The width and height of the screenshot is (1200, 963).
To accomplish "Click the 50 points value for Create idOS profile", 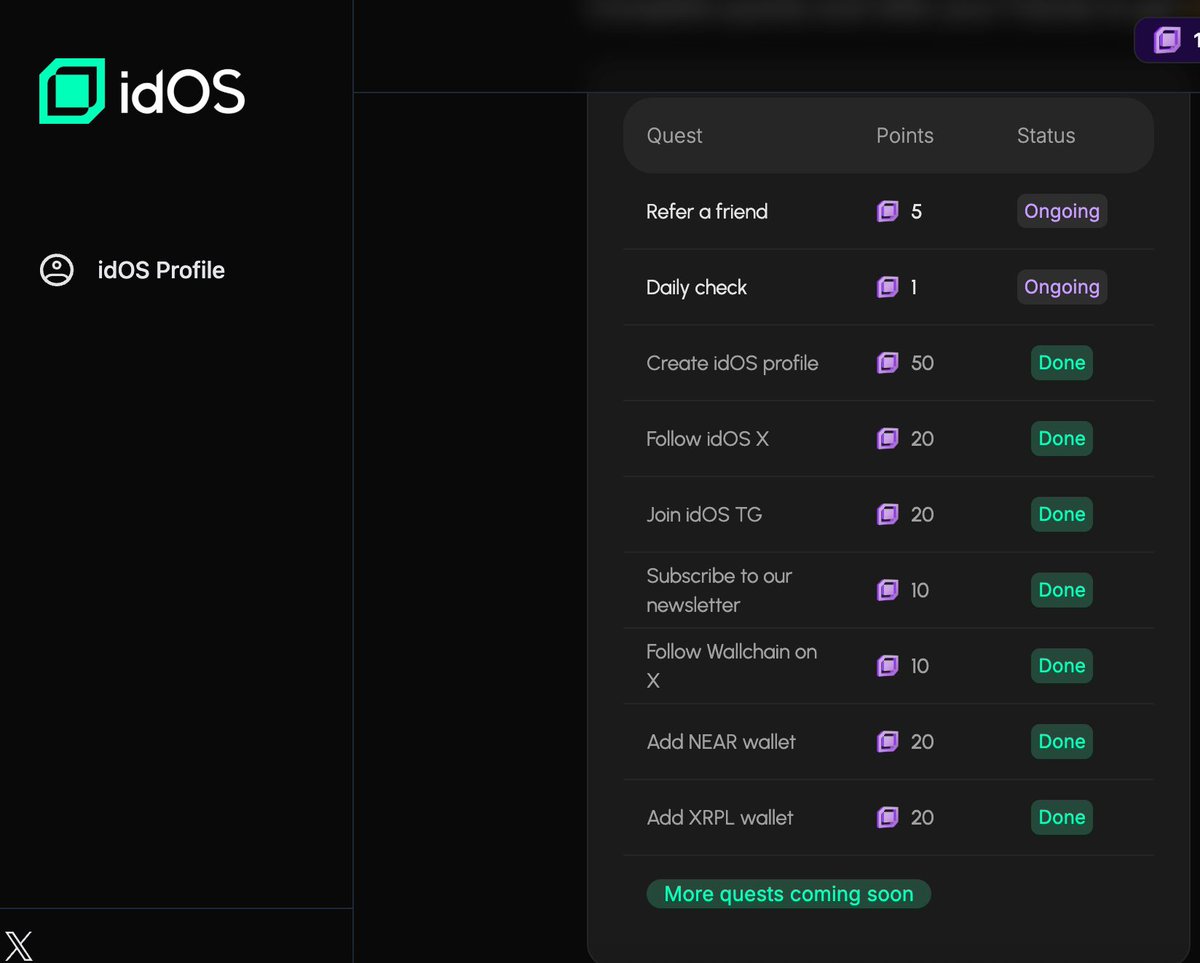I will point(922,363).
